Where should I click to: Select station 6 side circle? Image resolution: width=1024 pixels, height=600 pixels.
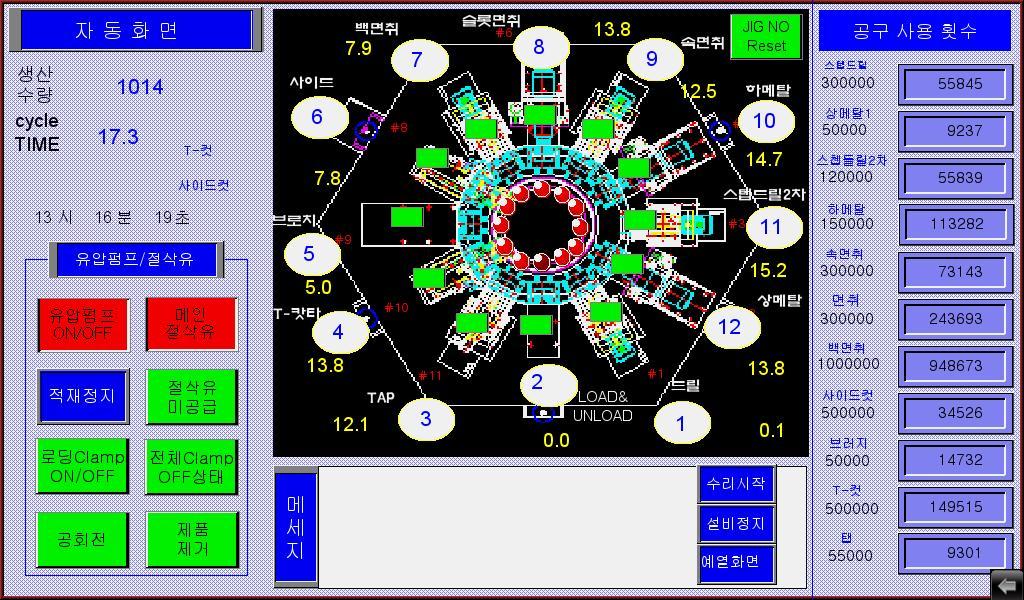(x=319, y=117)
